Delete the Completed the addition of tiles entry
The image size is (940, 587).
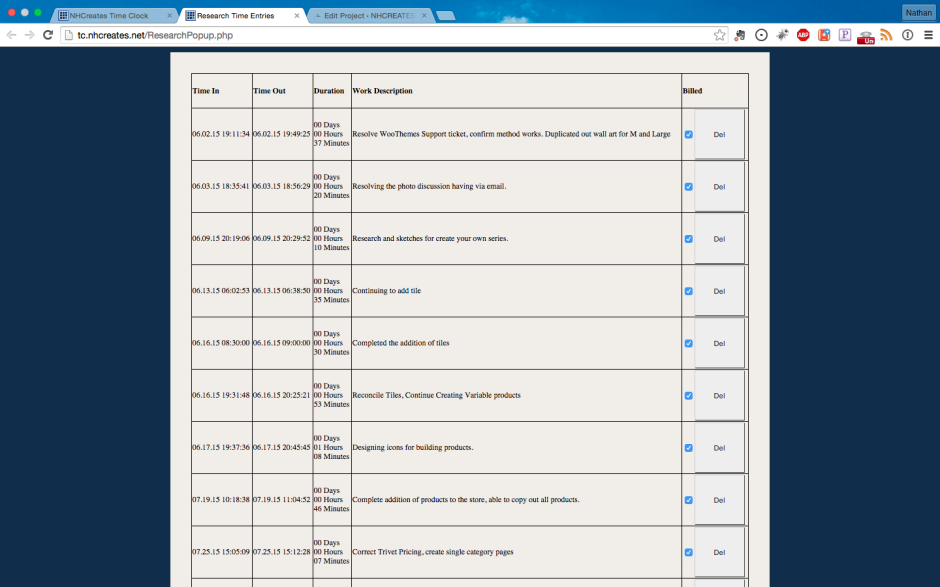coord(719,344)
